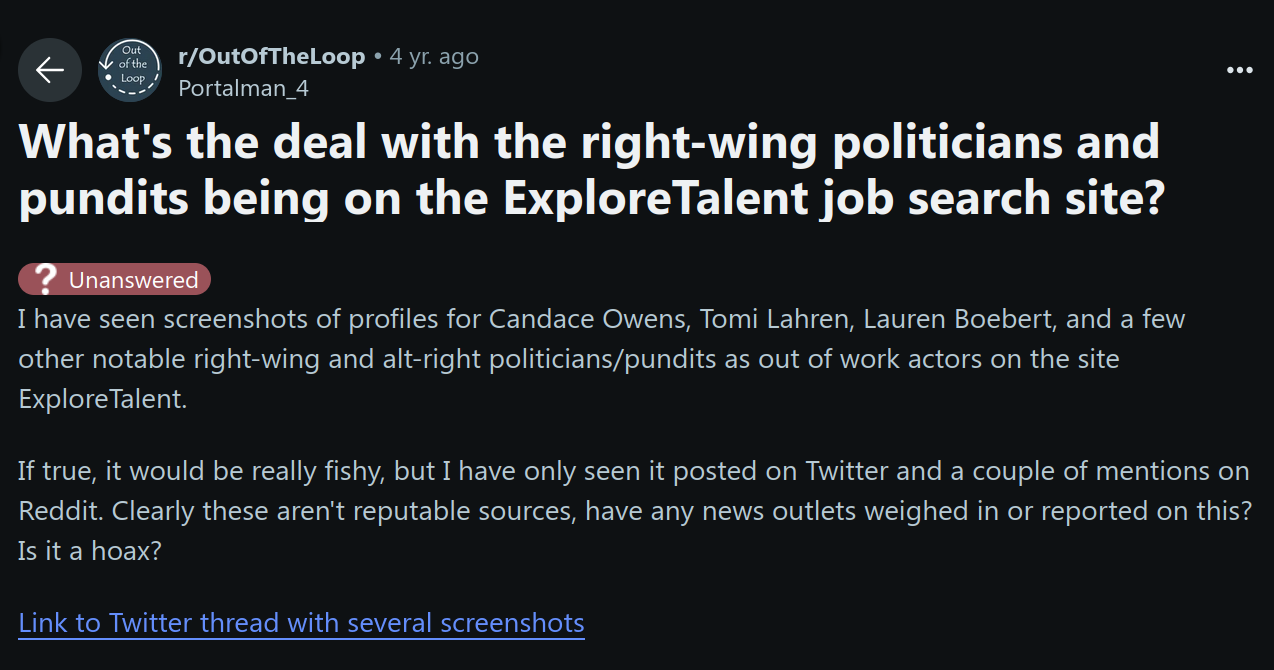
Task: Open the Portalman_4 user profile
Action: pyautogui.click(x=243, y=88)
